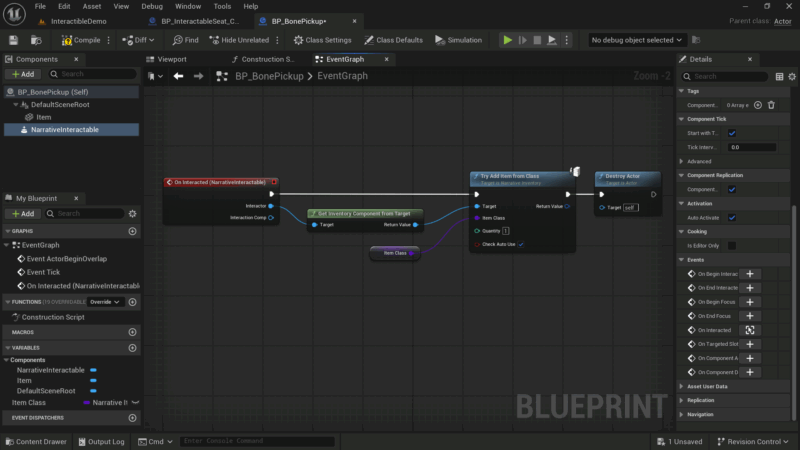This screenshot has width=800, height=450.
Task: Click the My Blueprint settings gear
Action: [x=133, y=214]
